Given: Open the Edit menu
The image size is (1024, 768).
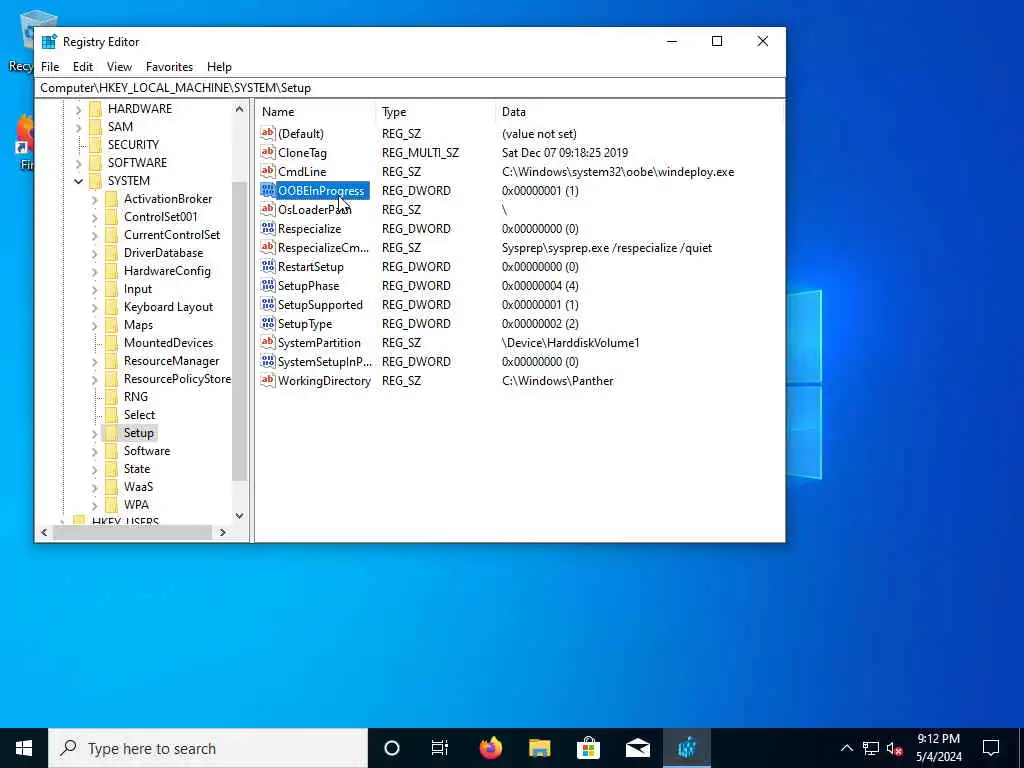Looking at the screenshot, I should (83, 67).
